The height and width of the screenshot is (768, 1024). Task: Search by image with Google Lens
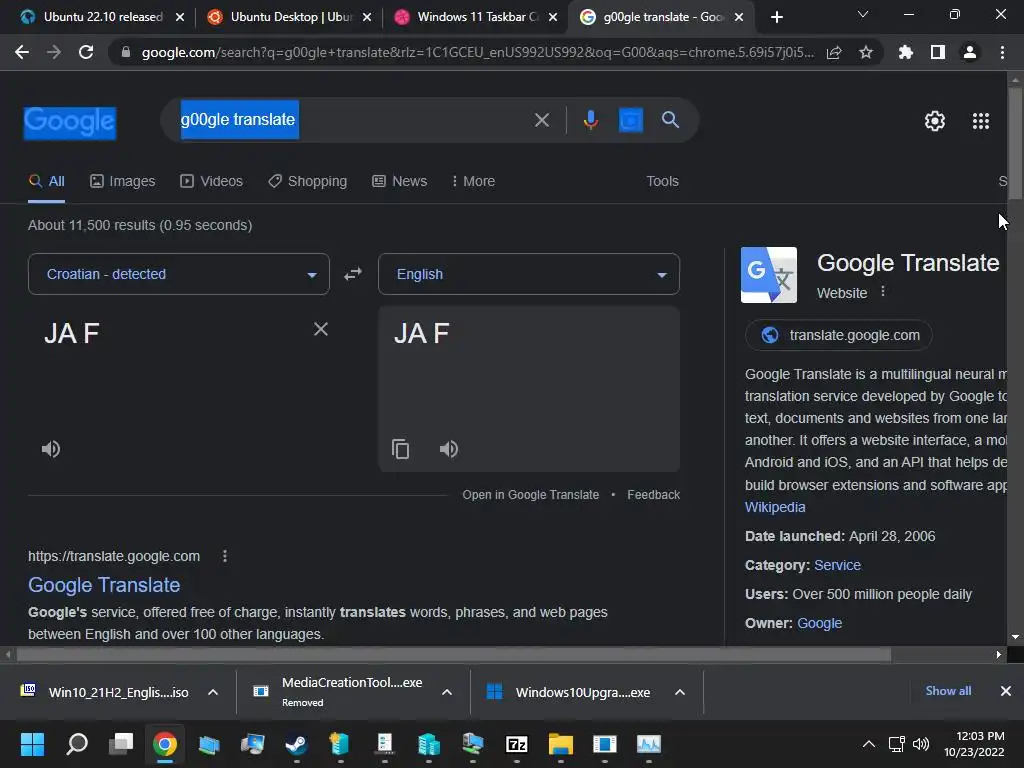pos(631,120)
